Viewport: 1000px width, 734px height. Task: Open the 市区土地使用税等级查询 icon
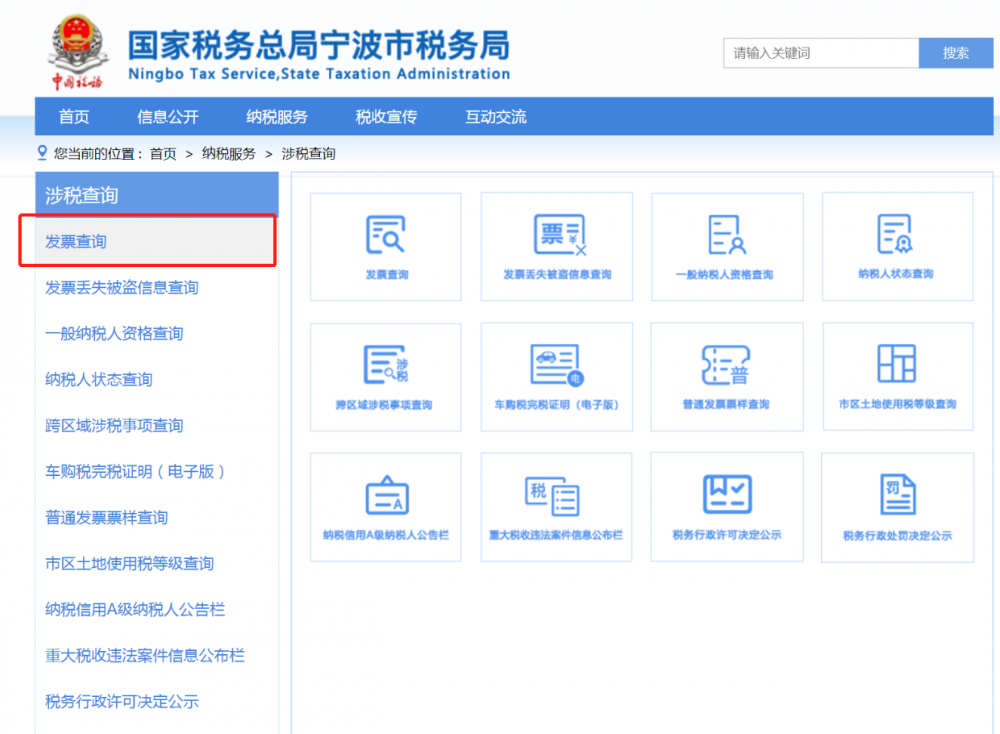[897, 376]
